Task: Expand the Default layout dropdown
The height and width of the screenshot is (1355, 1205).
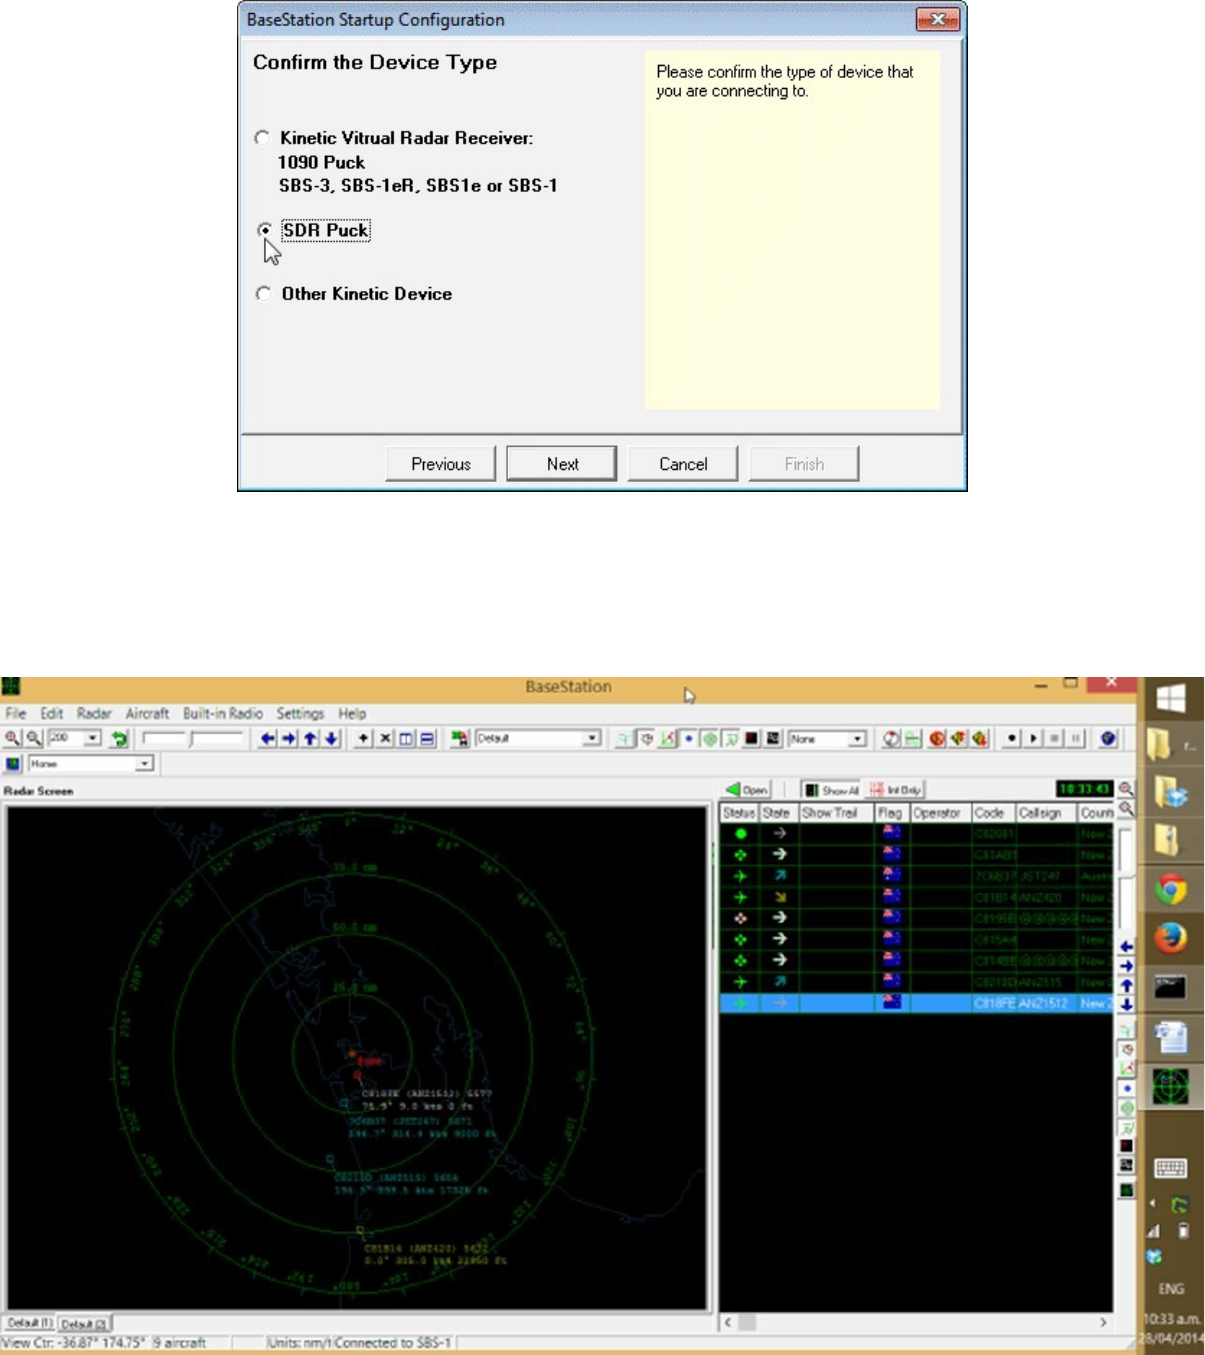Action: 592,738
